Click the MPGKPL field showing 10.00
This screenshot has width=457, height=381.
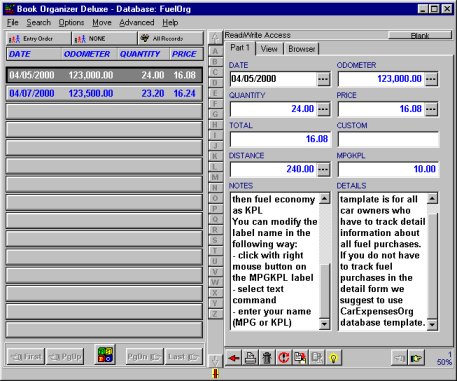point(388,169)
